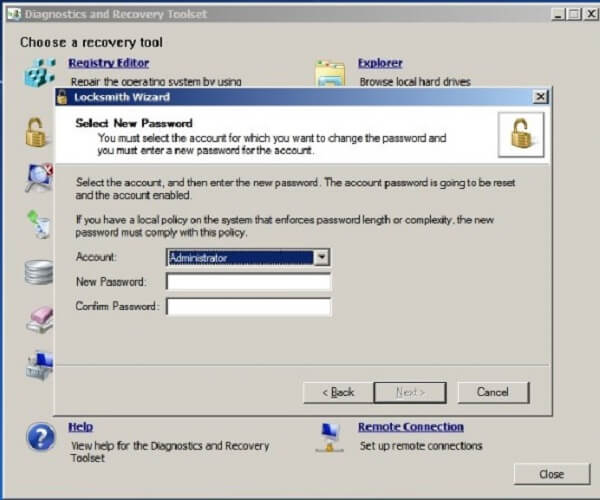The width and height of the screenshot is (600, 500).
Task: Click the blue Help question mark icon
Action: tap(41, 436)
